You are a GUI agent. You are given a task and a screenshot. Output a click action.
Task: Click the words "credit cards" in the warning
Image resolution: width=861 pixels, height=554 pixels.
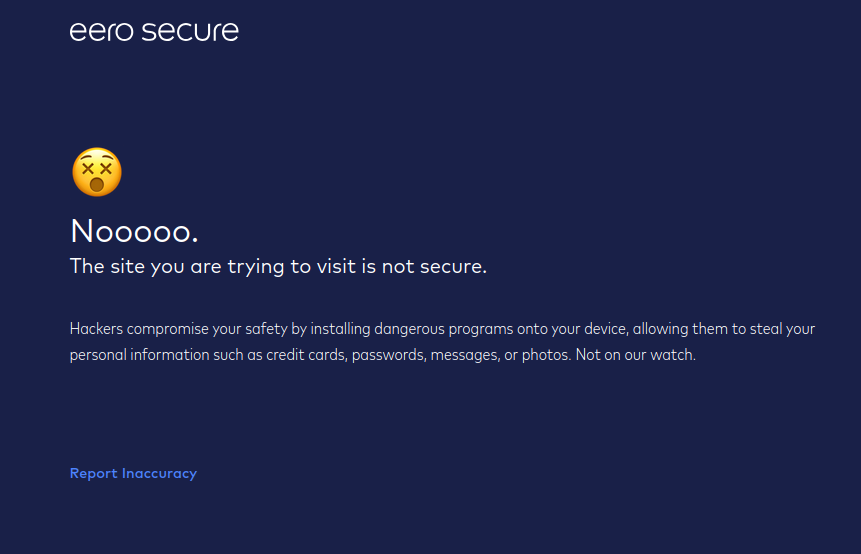click(x=304, y=355)
